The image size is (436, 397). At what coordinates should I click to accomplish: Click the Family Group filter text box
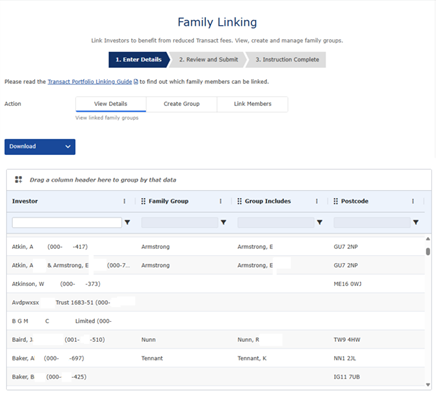180,222
